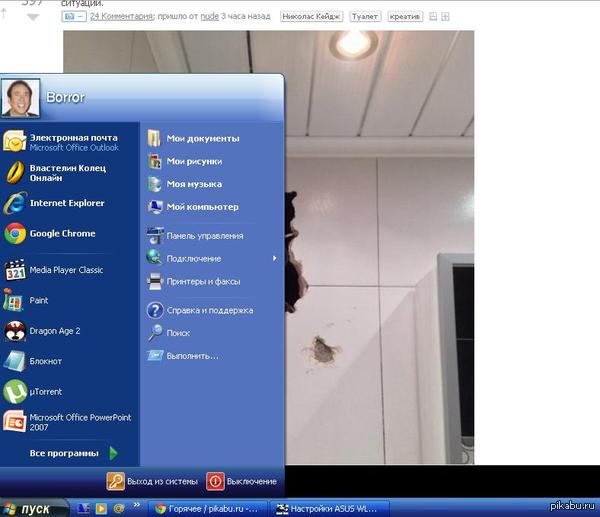This screenshot has width=600, height=517.
Task: Open Поиск magnifier icon
Action: 155,333
